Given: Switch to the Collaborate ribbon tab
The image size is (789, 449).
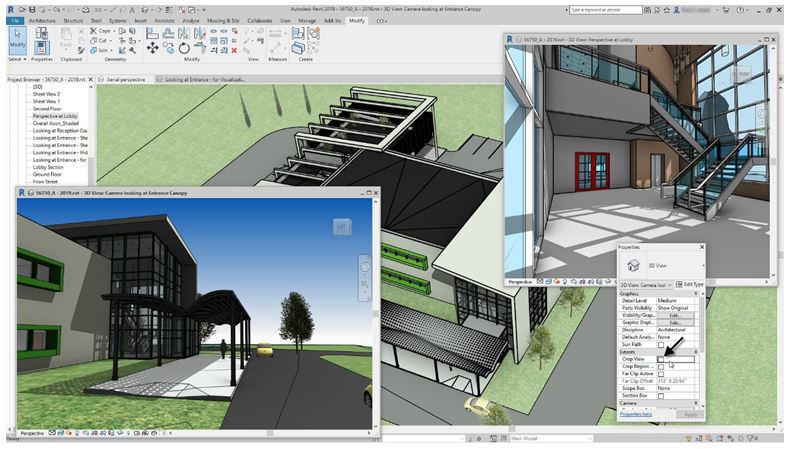Looking at the screenshot, I should pyautogui.click(x=260, y=21).
